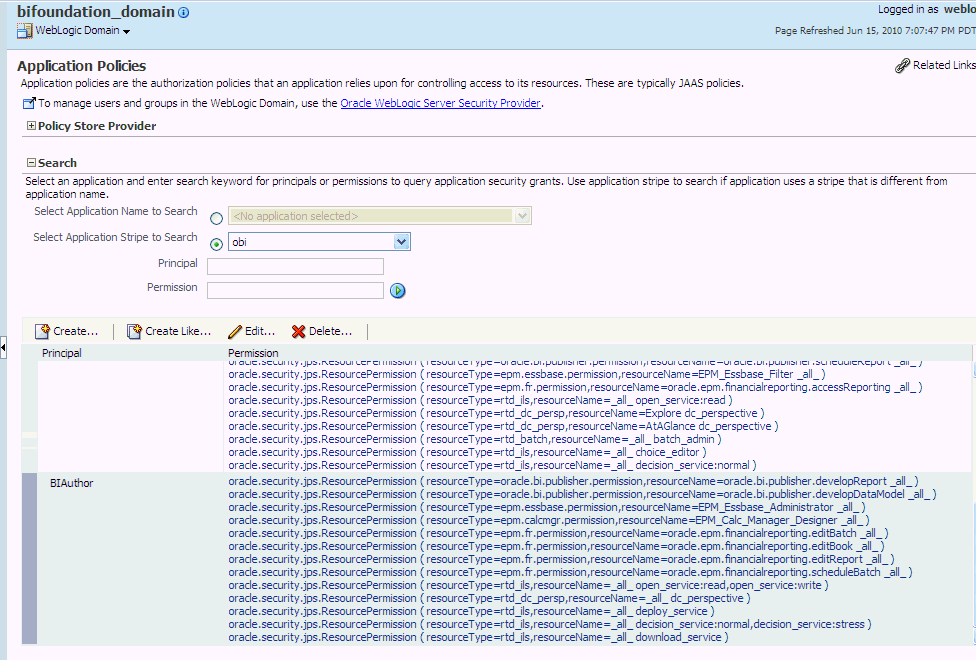976x660 pixels.
Task: Select the Application Name to Search radio button
Action: pyautogui.click(x=216, y=216)
